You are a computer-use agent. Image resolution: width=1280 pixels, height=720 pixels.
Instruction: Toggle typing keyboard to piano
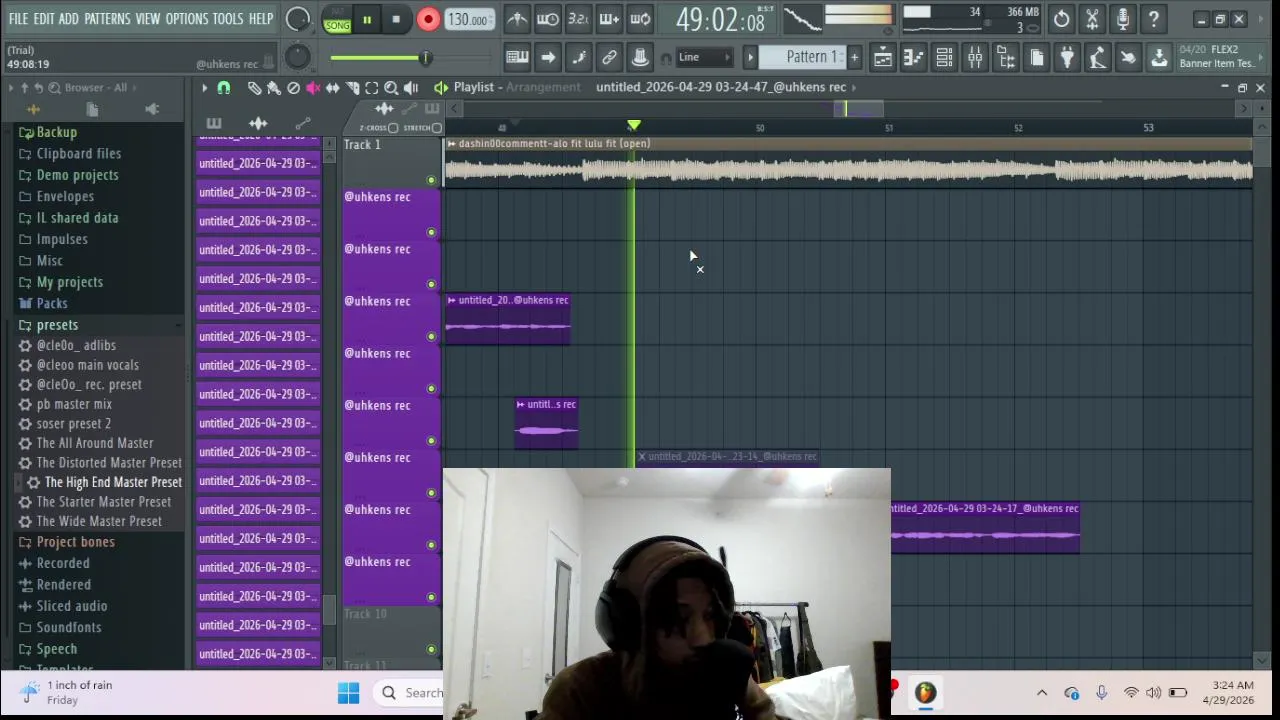click(517, 58)
